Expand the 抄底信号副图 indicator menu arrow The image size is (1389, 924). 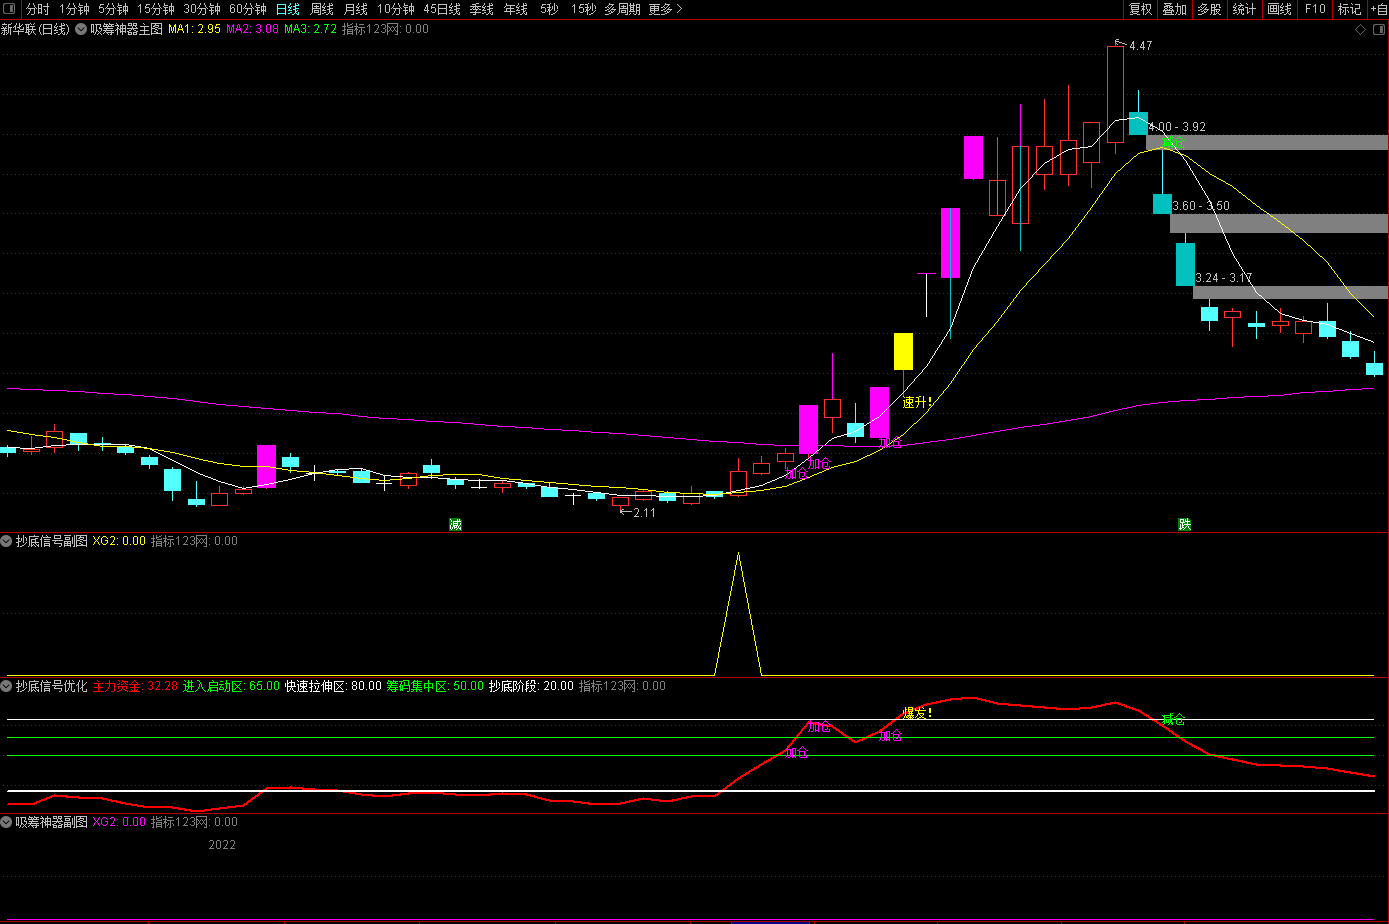7,541
